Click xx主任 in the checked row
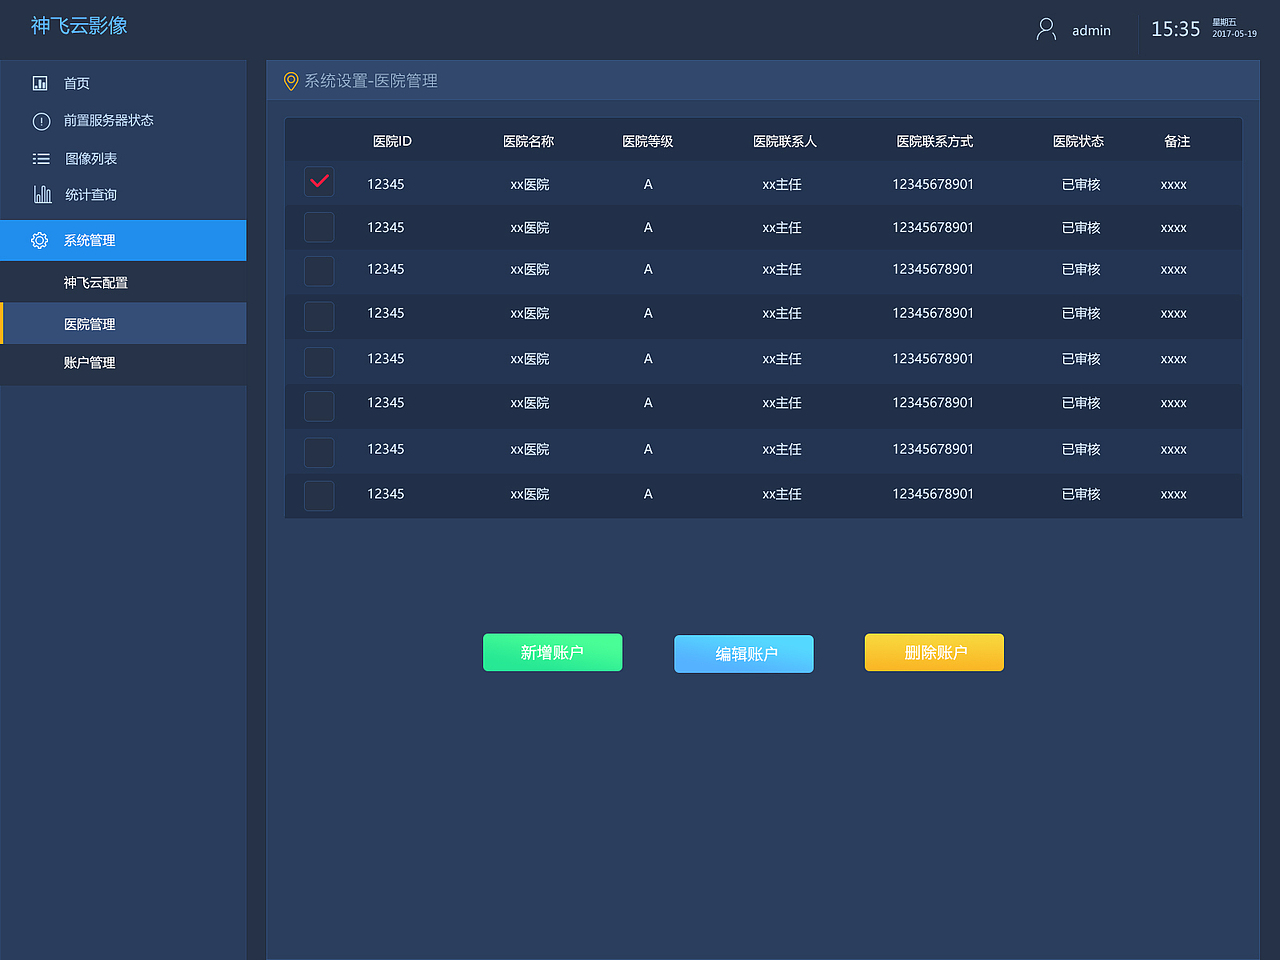Viewport: 1280px width, 960px height. (x=782, y=184)
